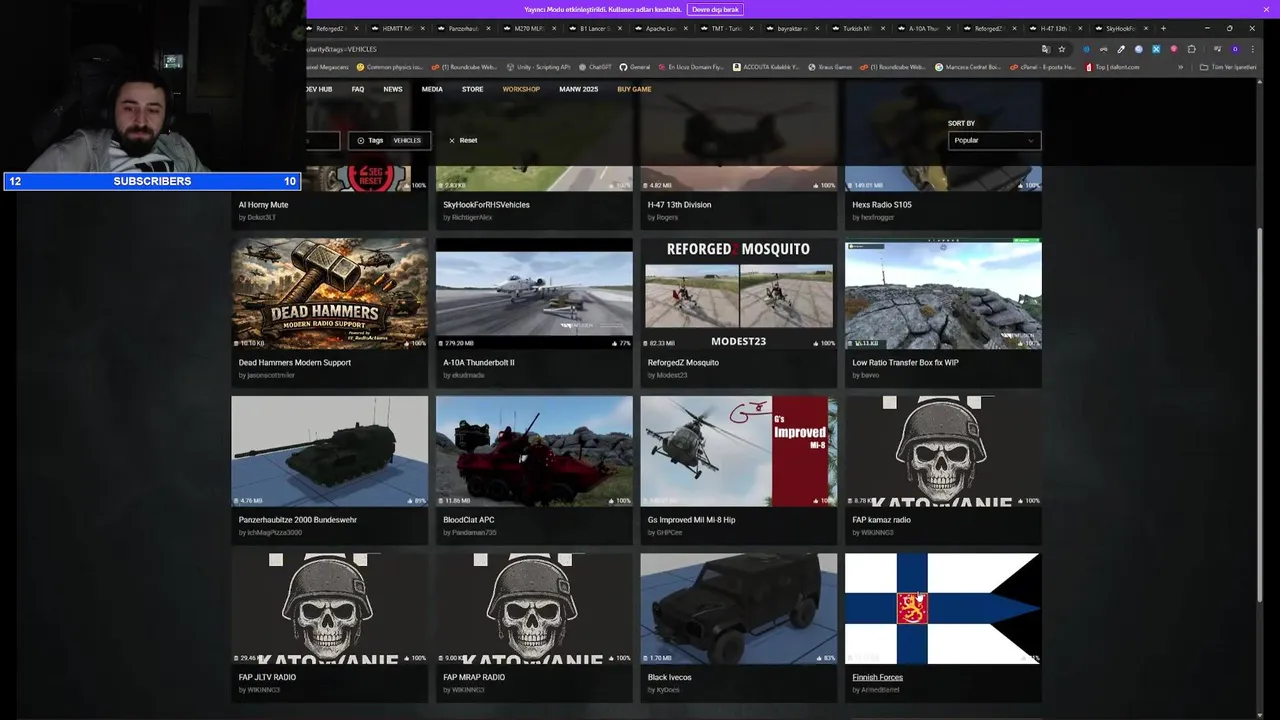Switch to the M270 MLRS browser tab
Image resolution: width=1280 pixels, height=720 pixels.
click(529, 28)
